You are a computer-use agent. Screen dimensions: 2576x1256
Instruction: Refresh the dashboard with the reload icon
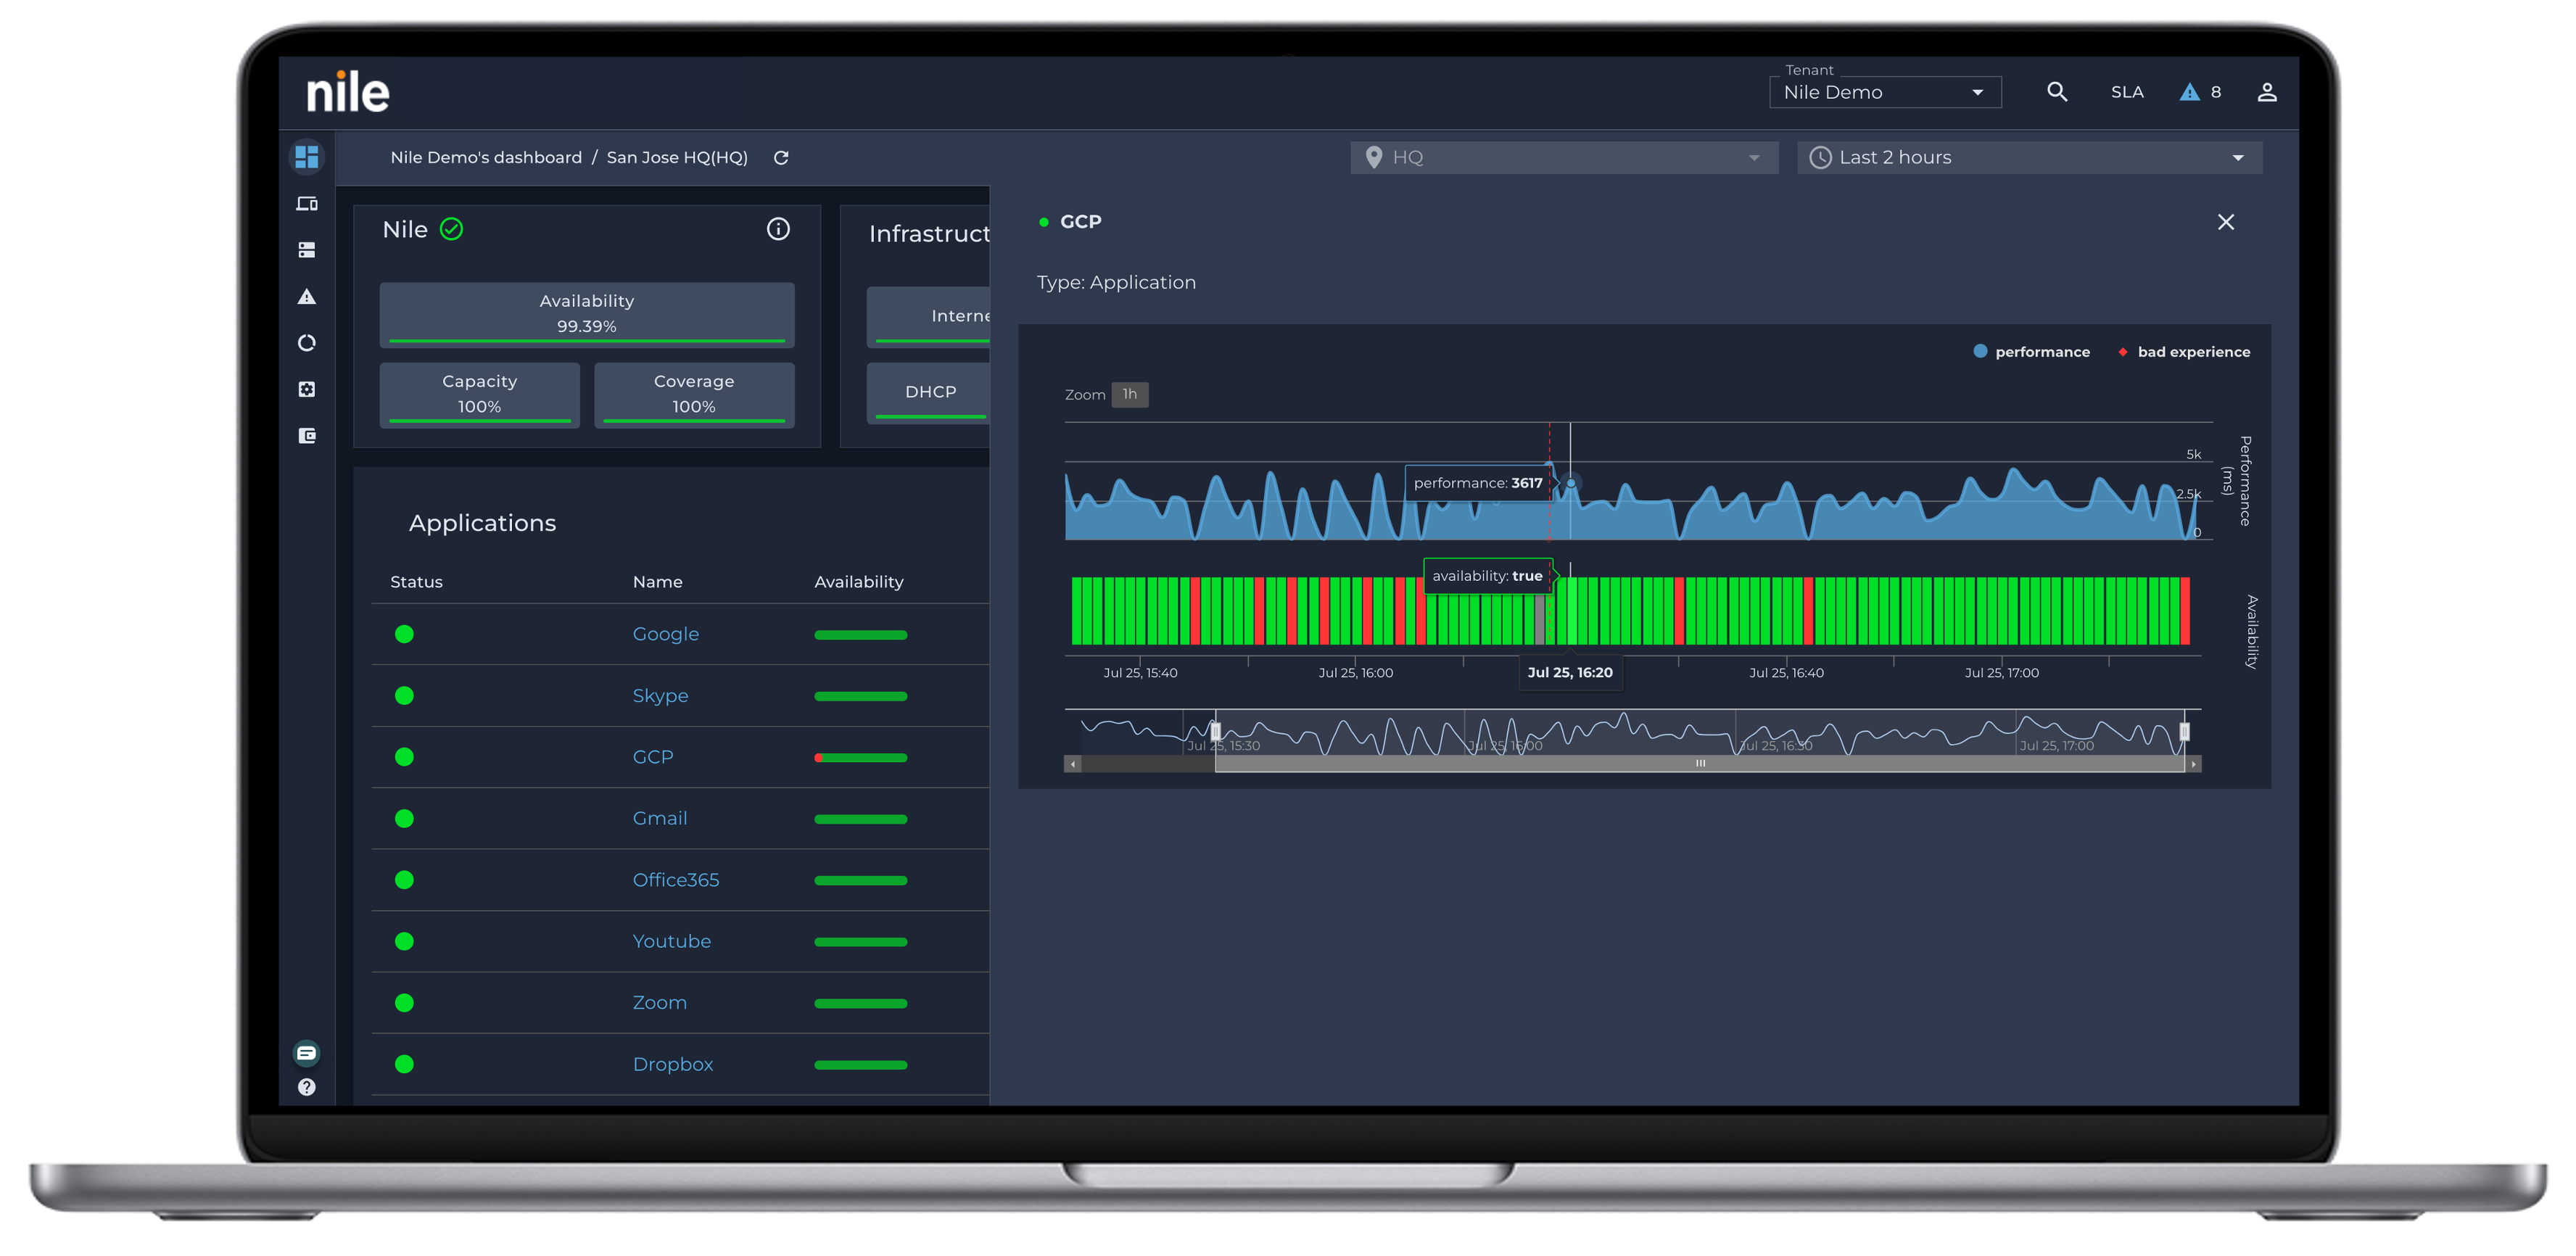pos(781,158)
